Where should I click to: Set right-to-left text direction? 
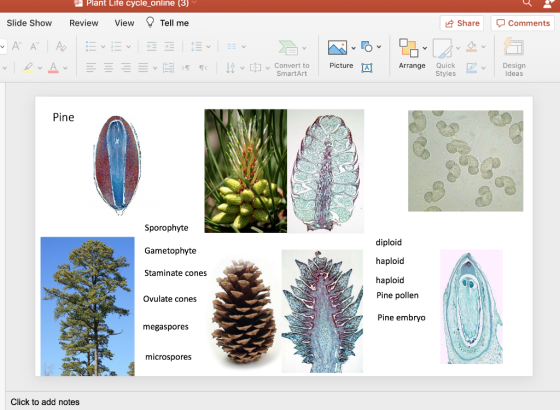click(x=203, y=68)
